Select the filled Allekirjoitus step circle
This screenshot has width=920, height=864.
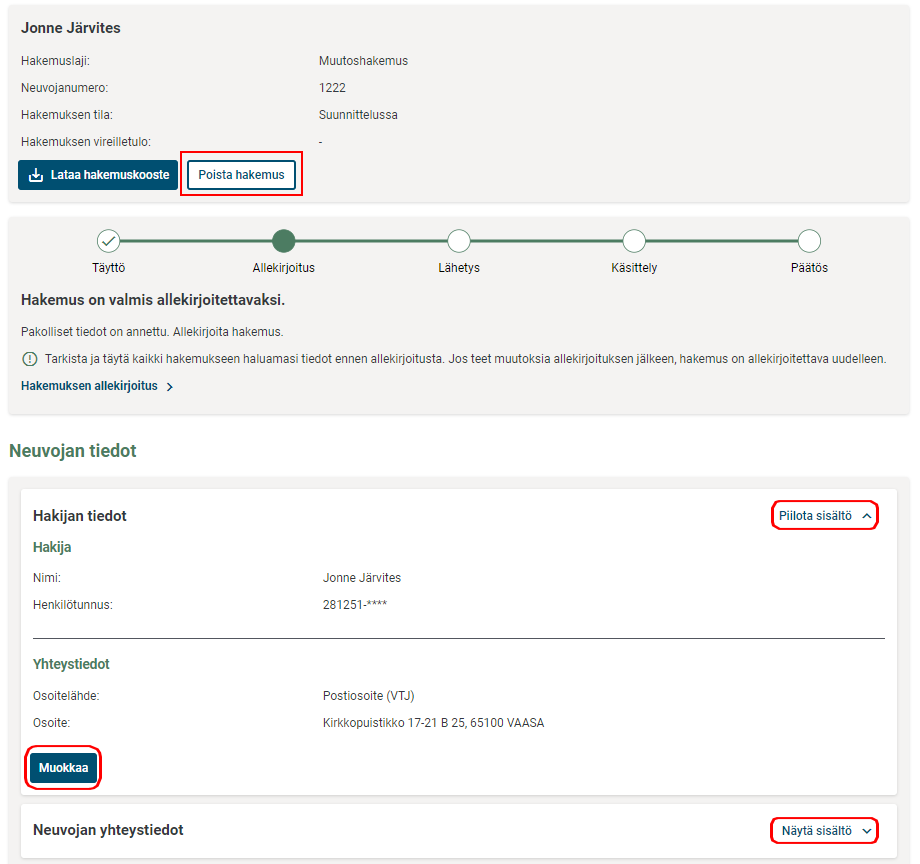point(284,241)
